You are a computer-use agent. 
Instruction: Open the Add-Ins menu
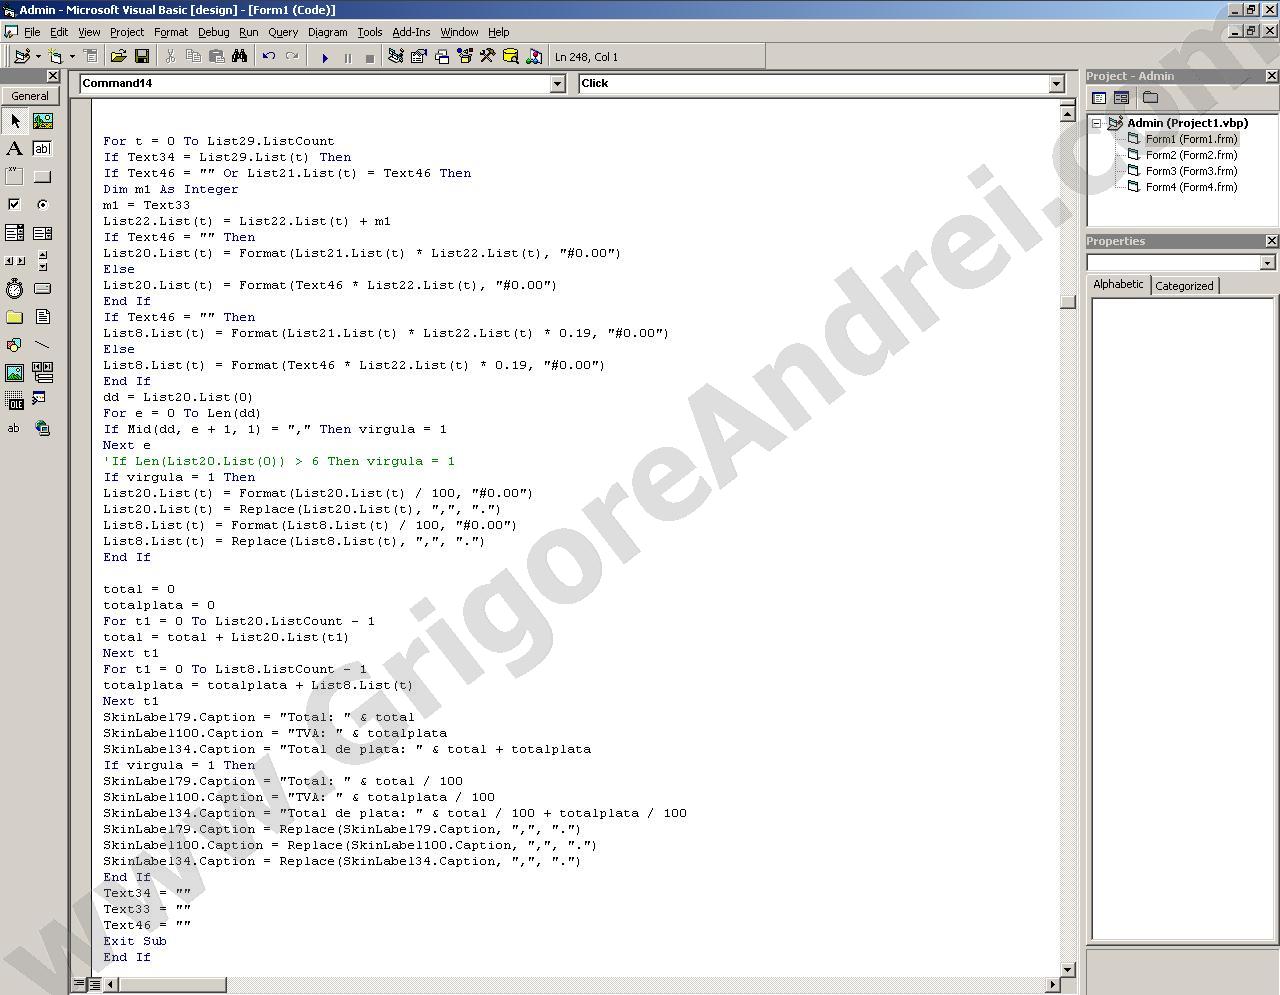coord(411,32)
